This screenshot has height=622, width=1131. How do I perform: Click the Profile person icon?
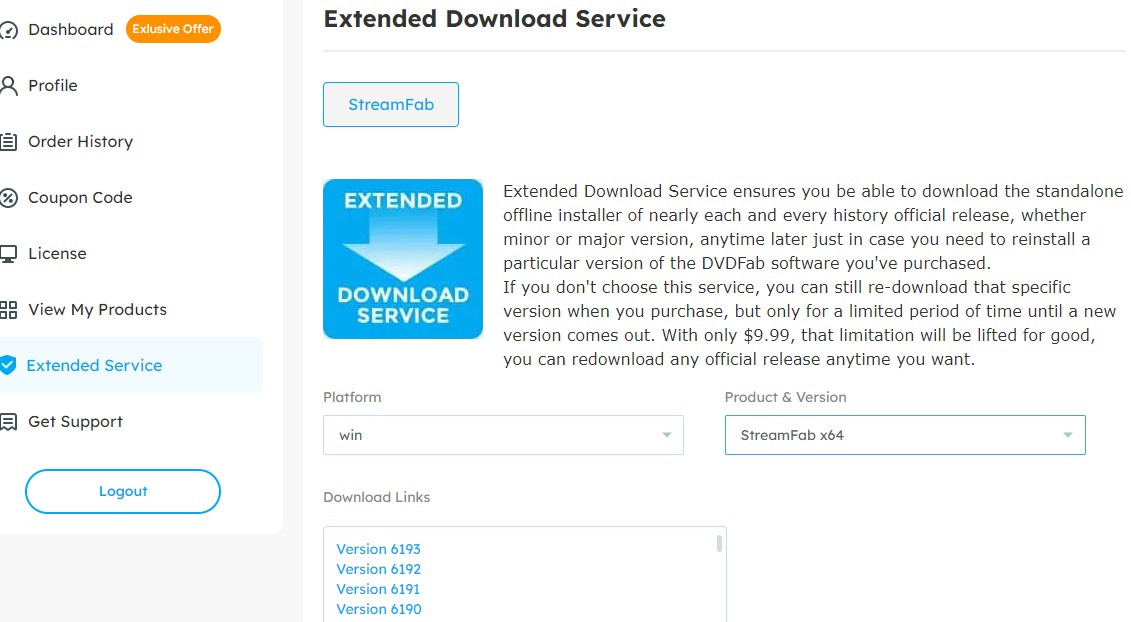(9, 86)
